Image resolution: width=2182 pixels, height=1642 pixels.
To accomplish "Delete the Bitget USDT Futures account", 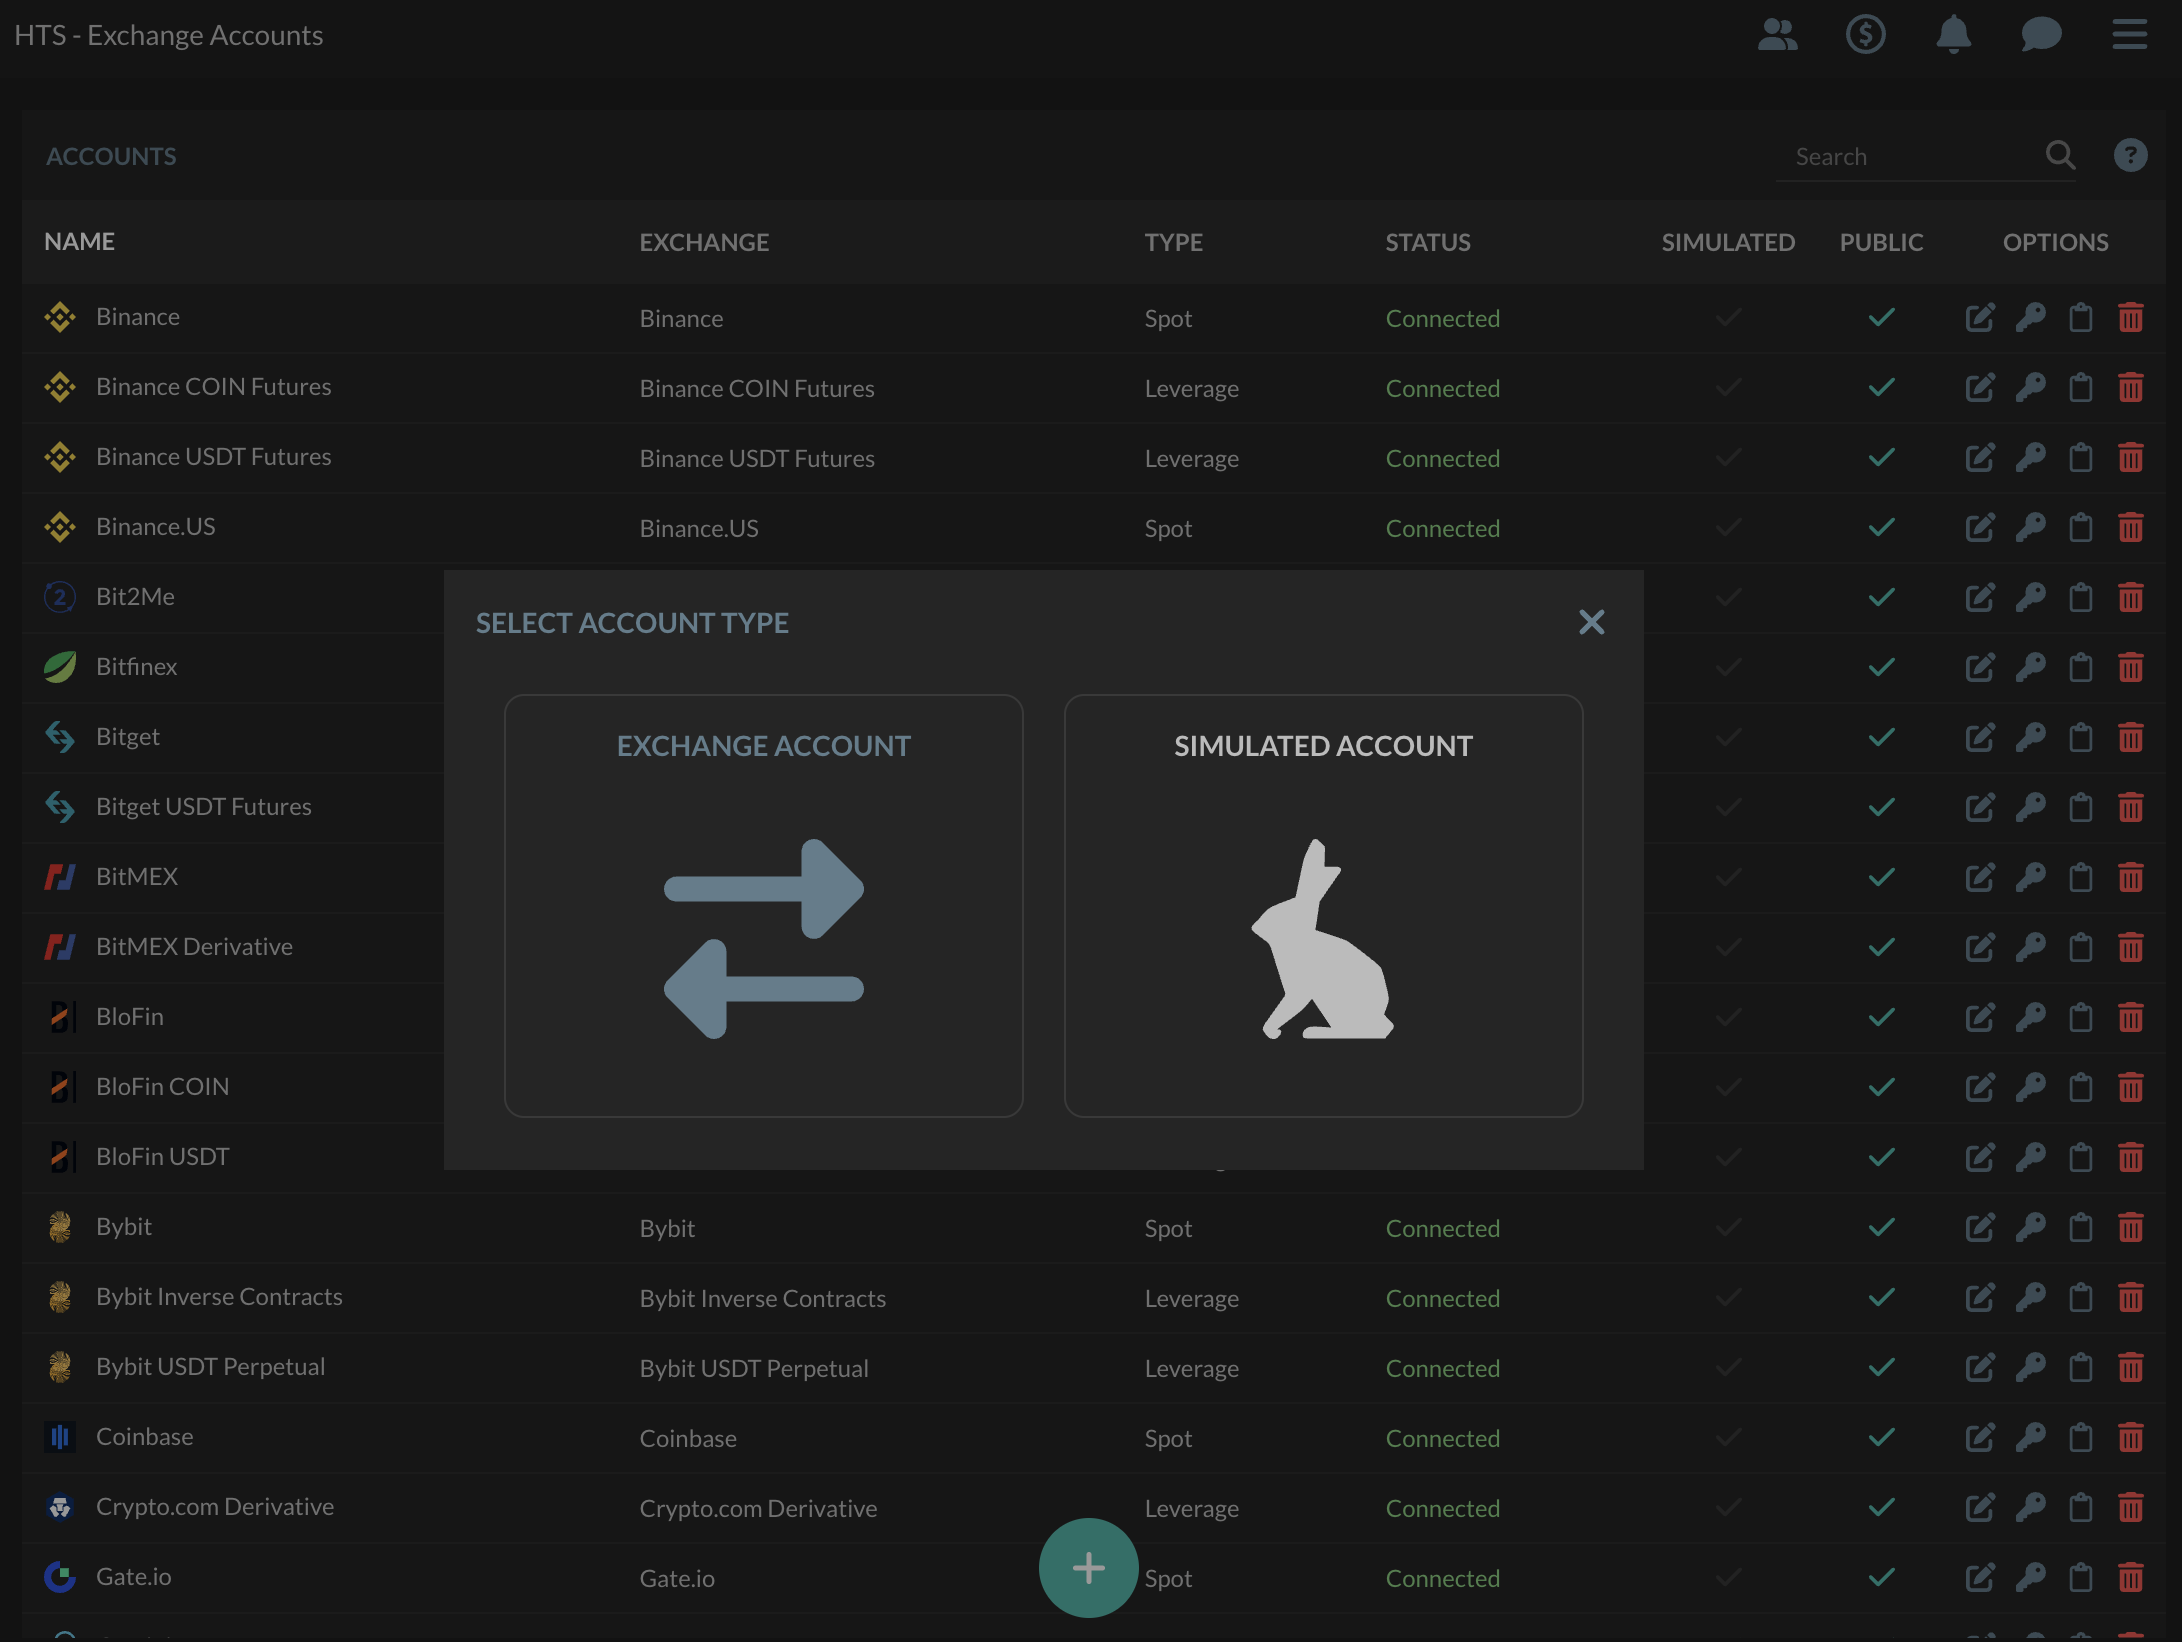I will coord(2131,807).
